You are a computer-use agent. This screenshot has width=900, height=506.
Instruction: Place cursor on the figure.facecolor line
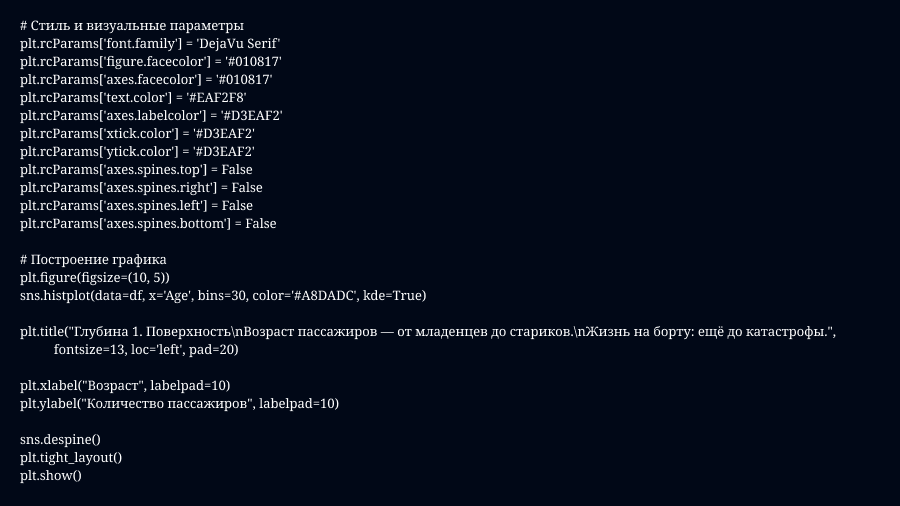[x=150, y=61]
